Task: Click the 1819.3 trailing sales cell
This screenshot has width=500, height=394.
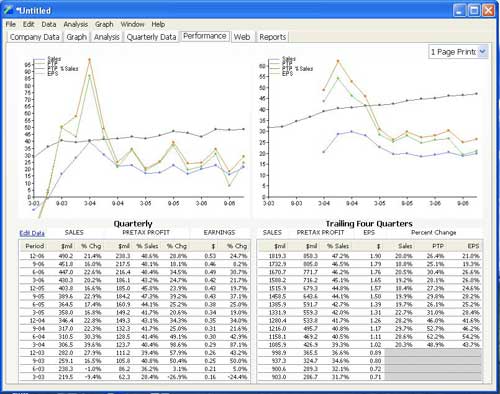Action: coord(277,256)
